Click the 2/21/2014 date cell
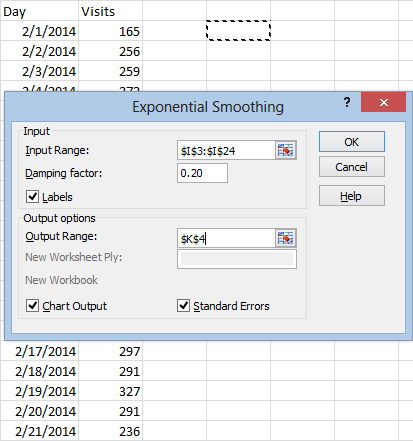413x441 pixels. click(x=40, y=431)
